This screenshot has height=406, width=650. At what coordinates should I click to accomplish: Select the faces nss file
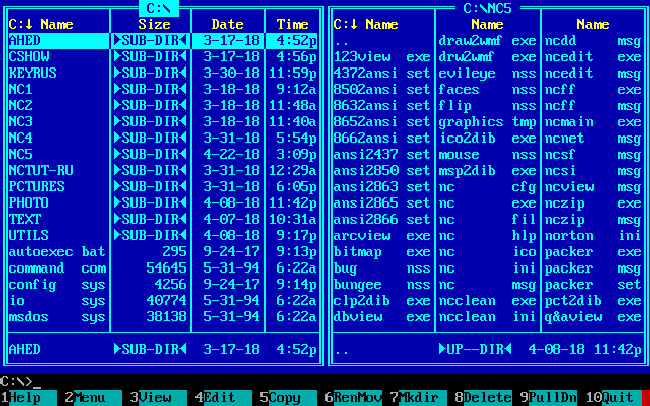coord(488,89)
